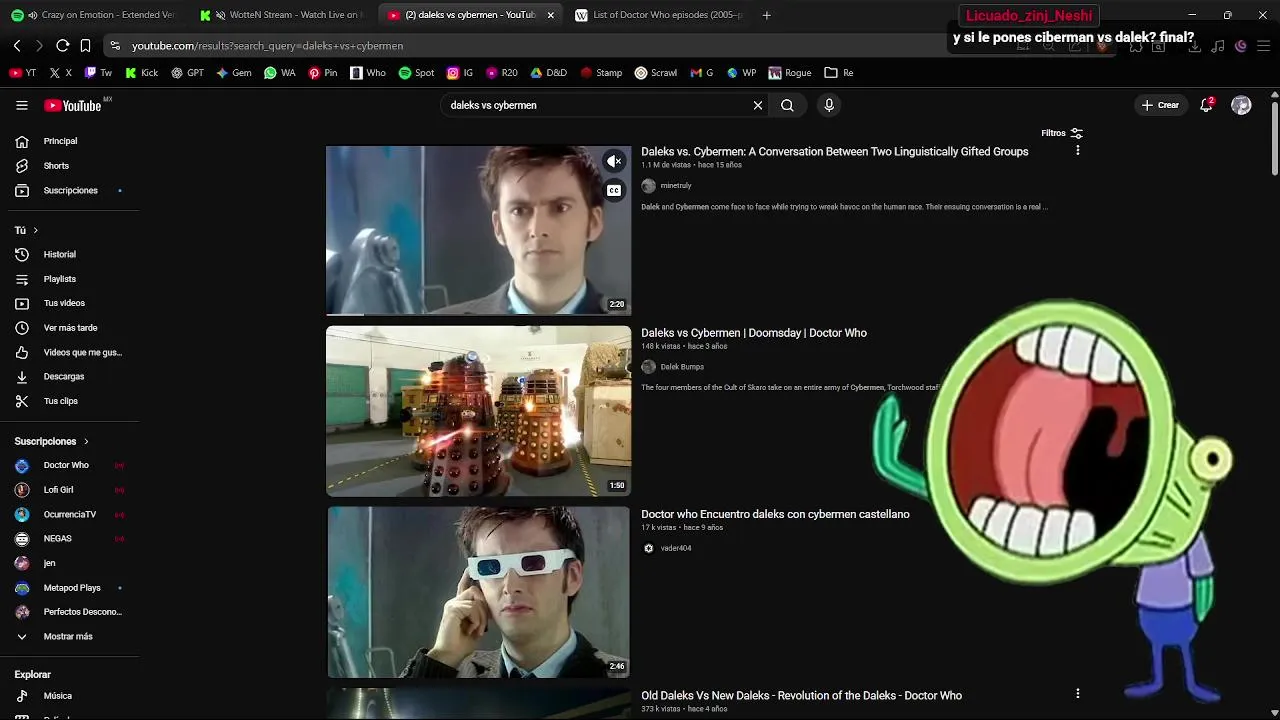Reload the current page
Screen dimensions: 1280x720
pos(62,46)
